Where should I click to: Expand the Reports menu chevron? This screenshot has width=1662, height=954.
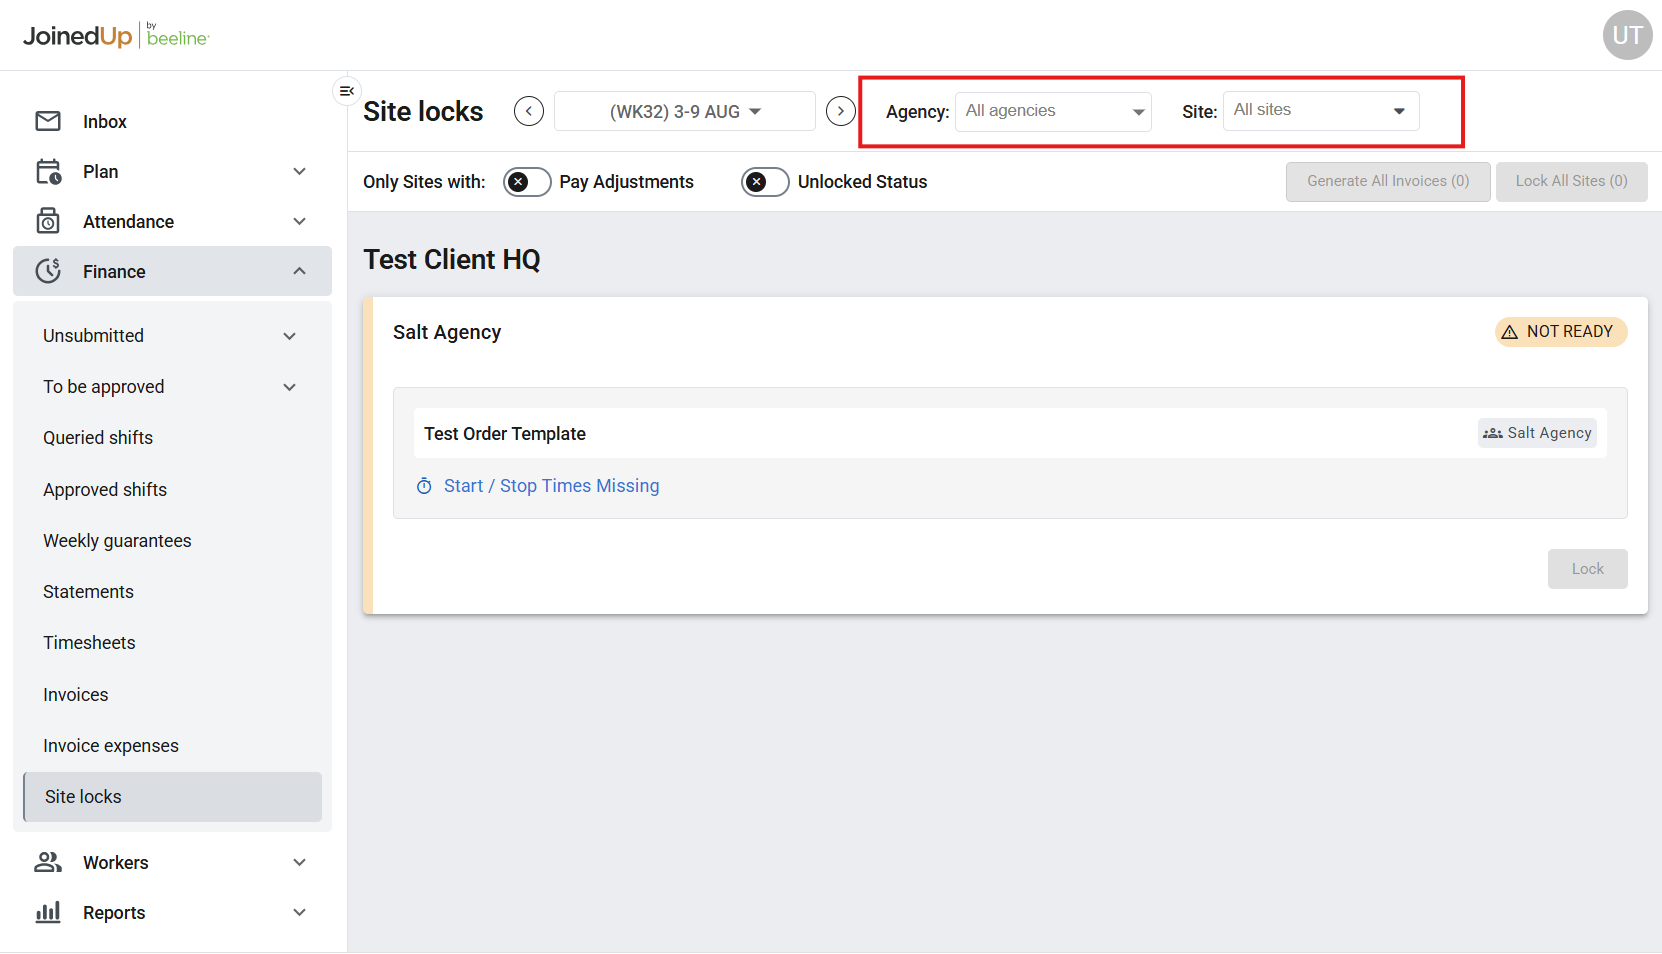299,912
